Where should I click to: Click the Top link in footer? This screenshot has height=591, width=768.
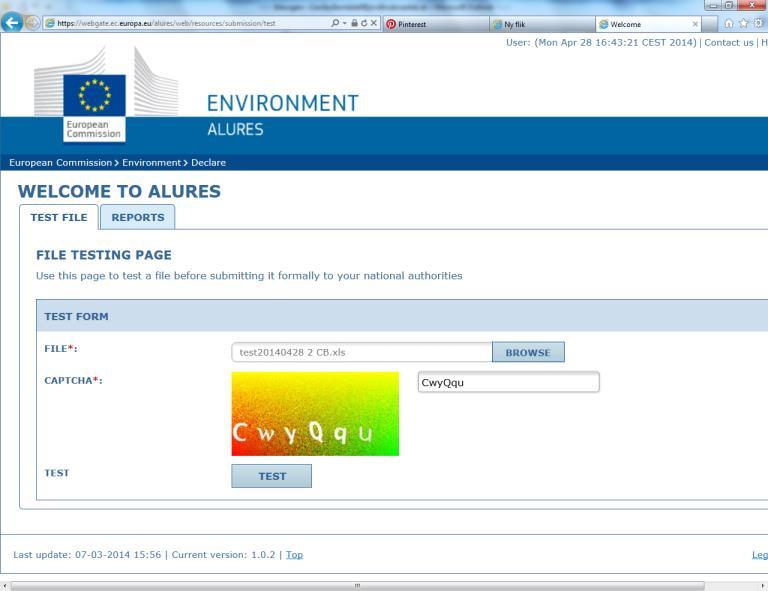tap(294, 555)
